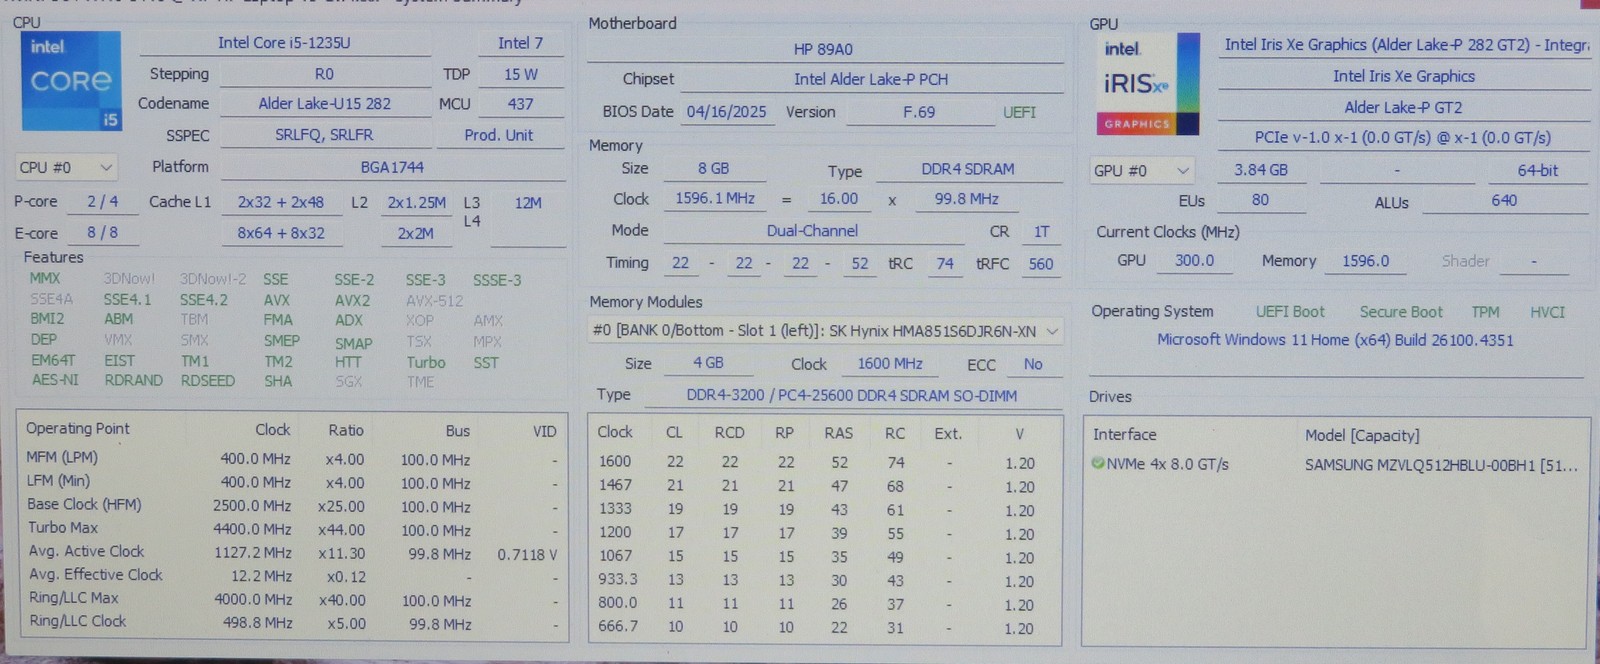Screen dimensions: 1600x664
Task: Click the module Clock value 1600 MHz
Action: pyautogui.click(x=890, y=364)
